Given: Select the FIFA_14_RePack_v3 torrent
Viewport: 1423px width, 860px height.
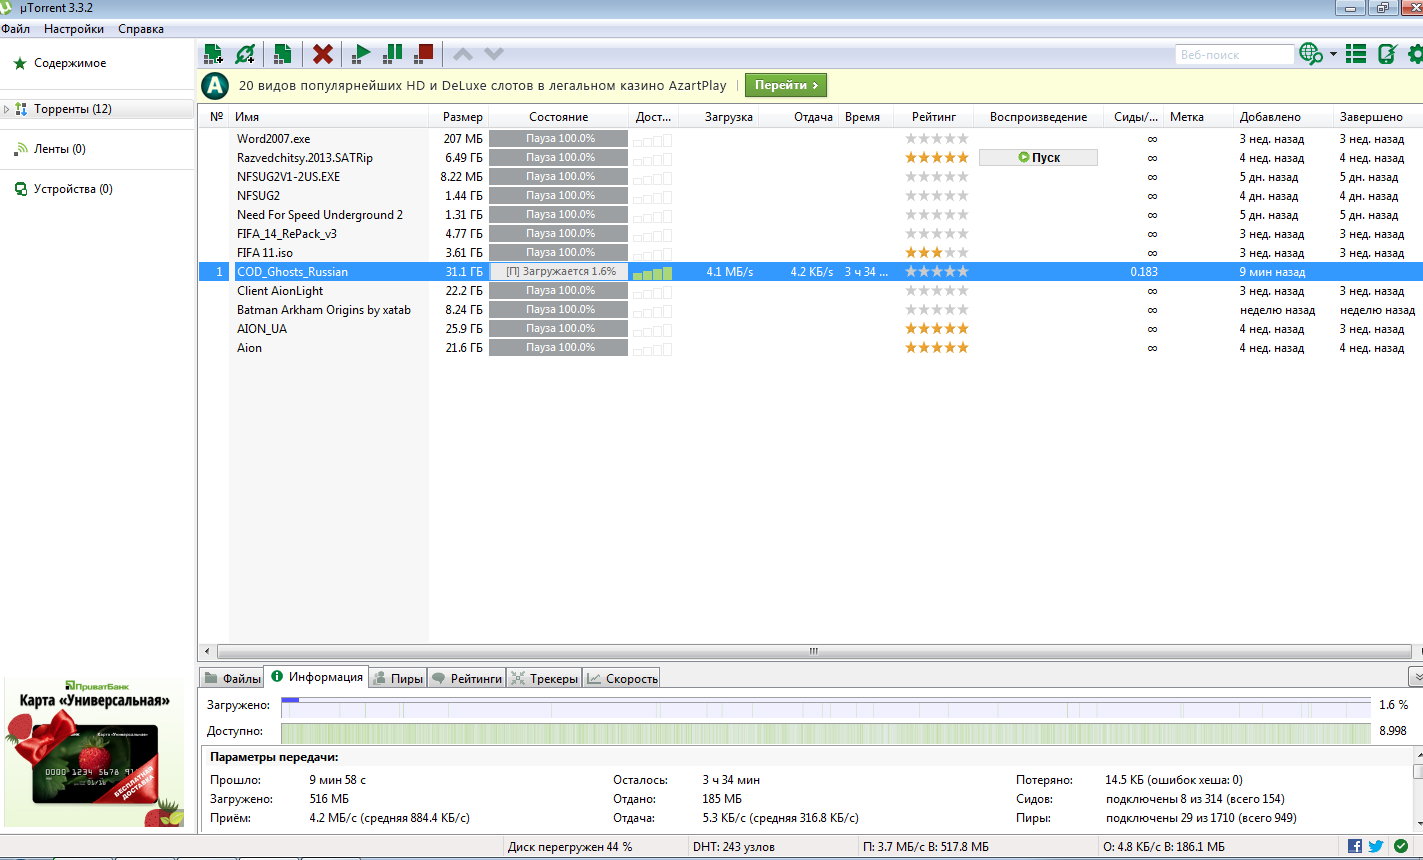Looking at the screenshot, I should pyautogui.click(x=810, y=234).
